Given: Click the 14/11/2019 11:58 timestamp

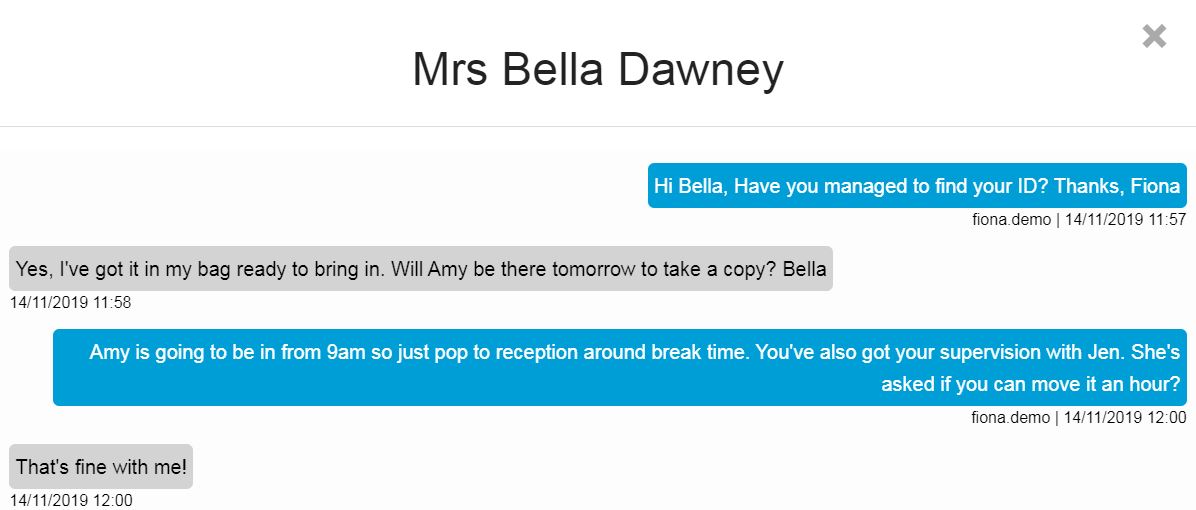Looking at the screenshot, I should (70, 302).
